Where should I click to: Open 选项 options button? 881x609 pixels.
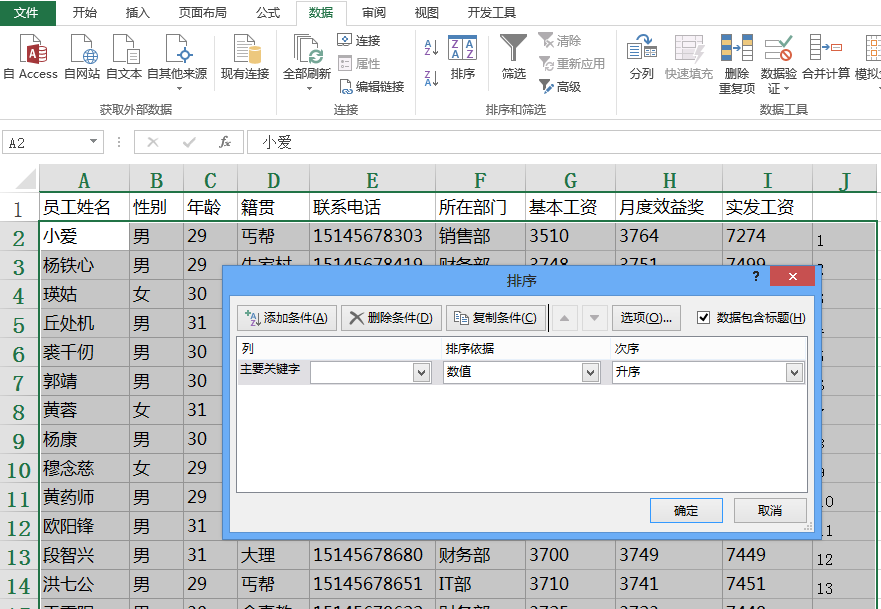(x=646, y=318)
